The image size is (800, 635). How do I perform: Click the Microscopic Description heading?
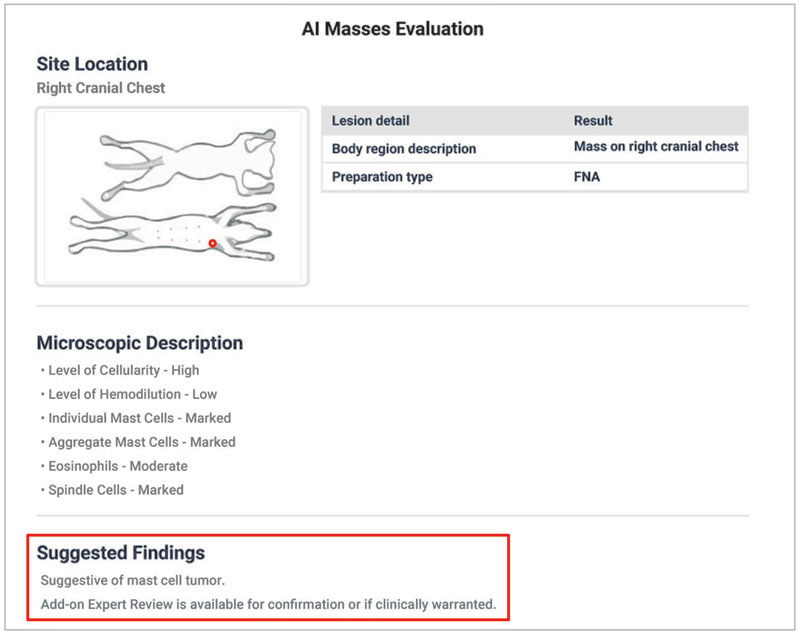click(x=140, y=343)
